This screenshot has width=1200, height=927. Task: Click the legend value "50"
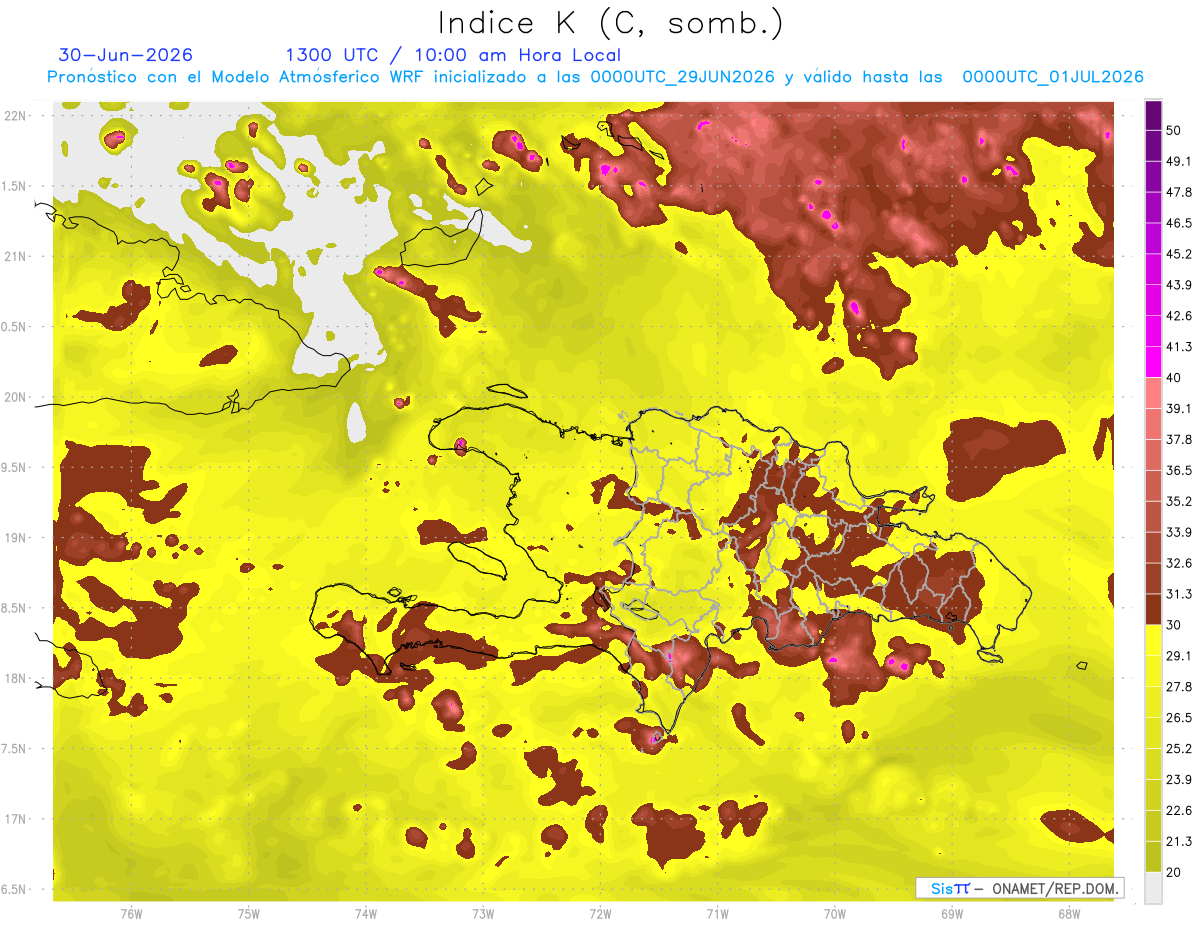click(1174, 130)
